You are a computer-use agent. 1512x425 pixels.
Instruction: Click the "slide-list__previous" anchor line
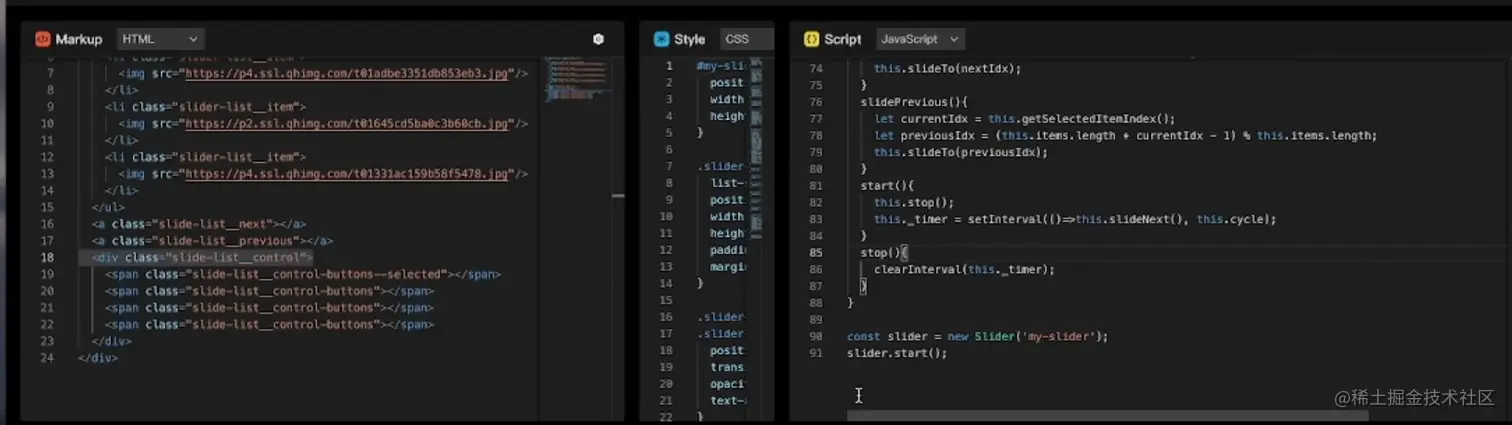coord(212,241)
